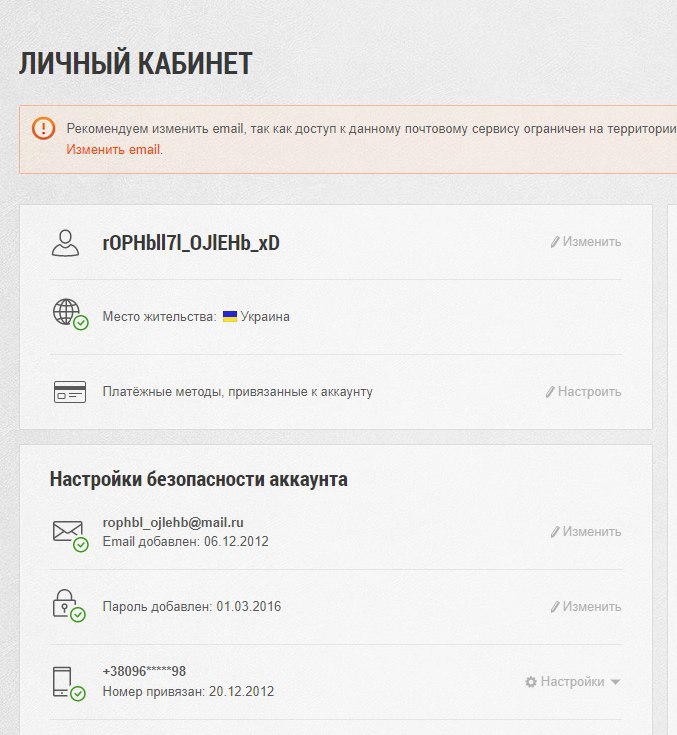The height and width of the screenshot is (735, 677).
Task: Click the pencil icon next to Настроить
Action: click(x=550, y=392)
